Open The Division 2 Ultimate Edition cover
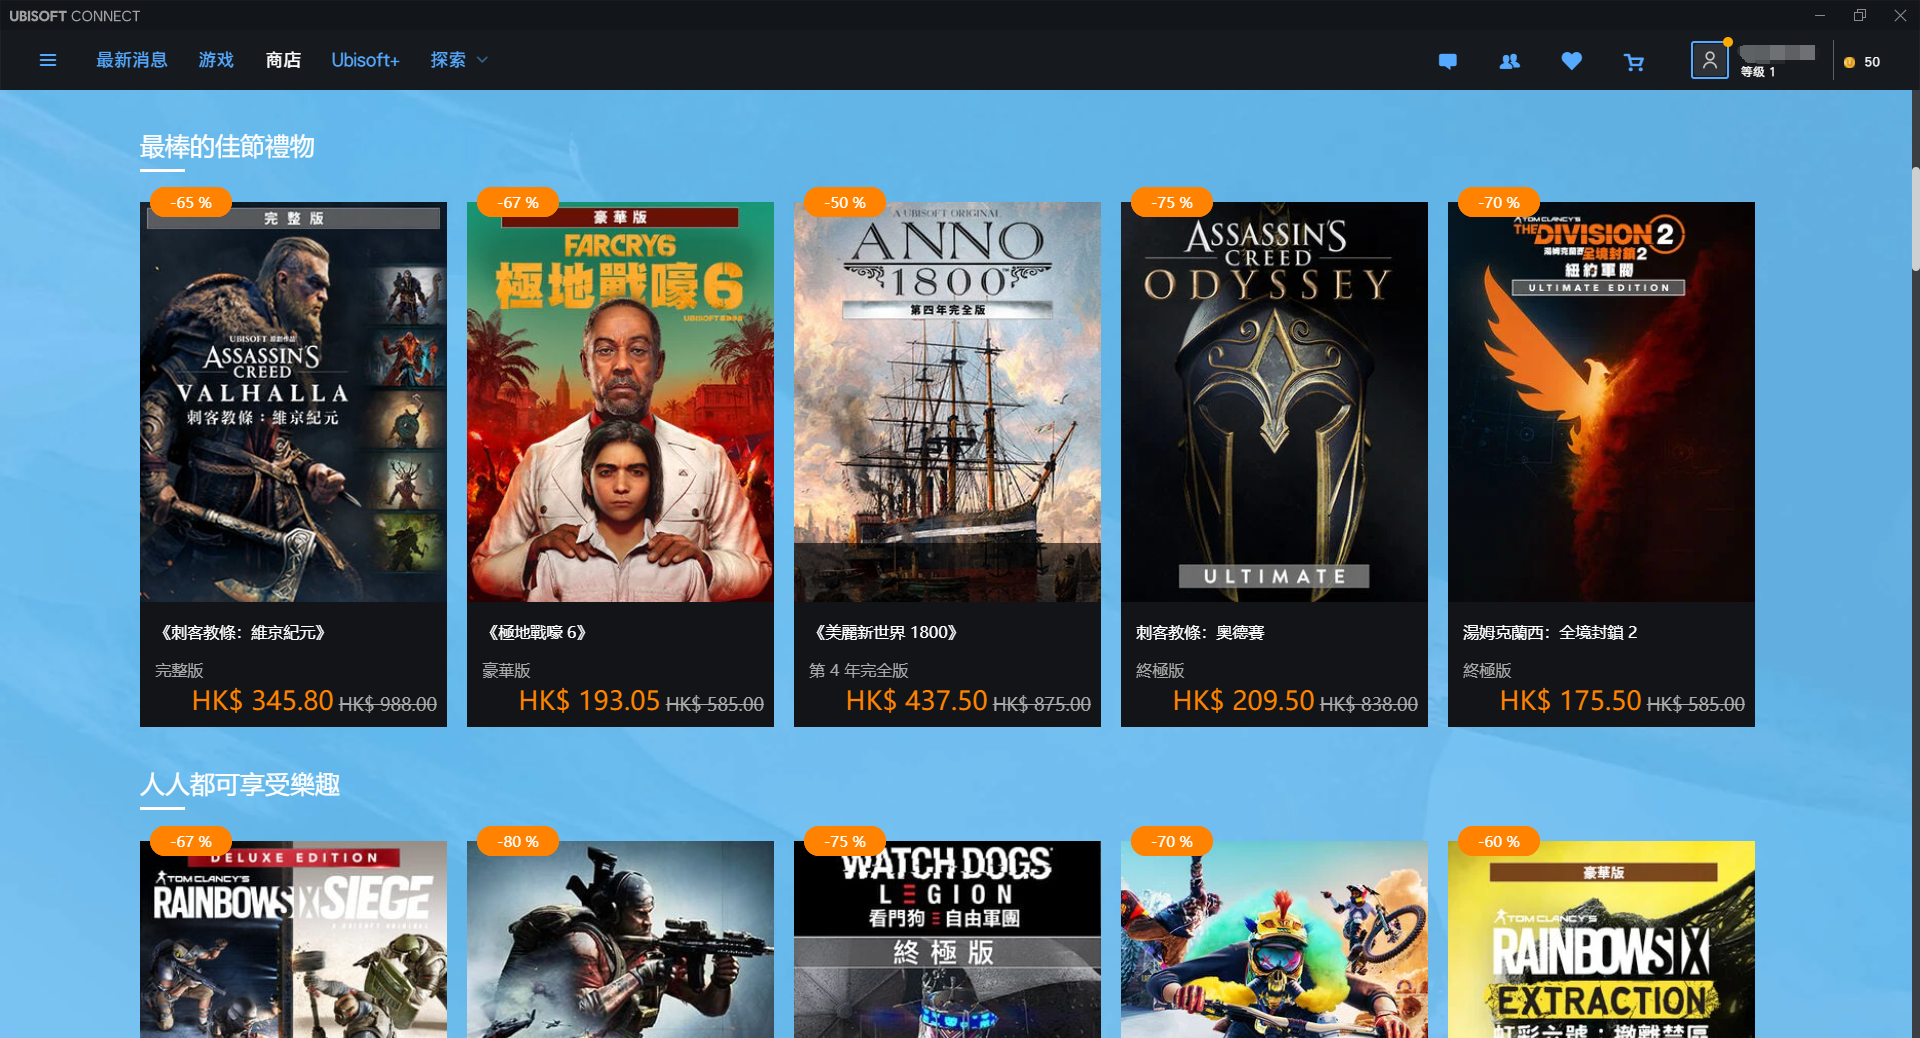 coord(1601,402)
